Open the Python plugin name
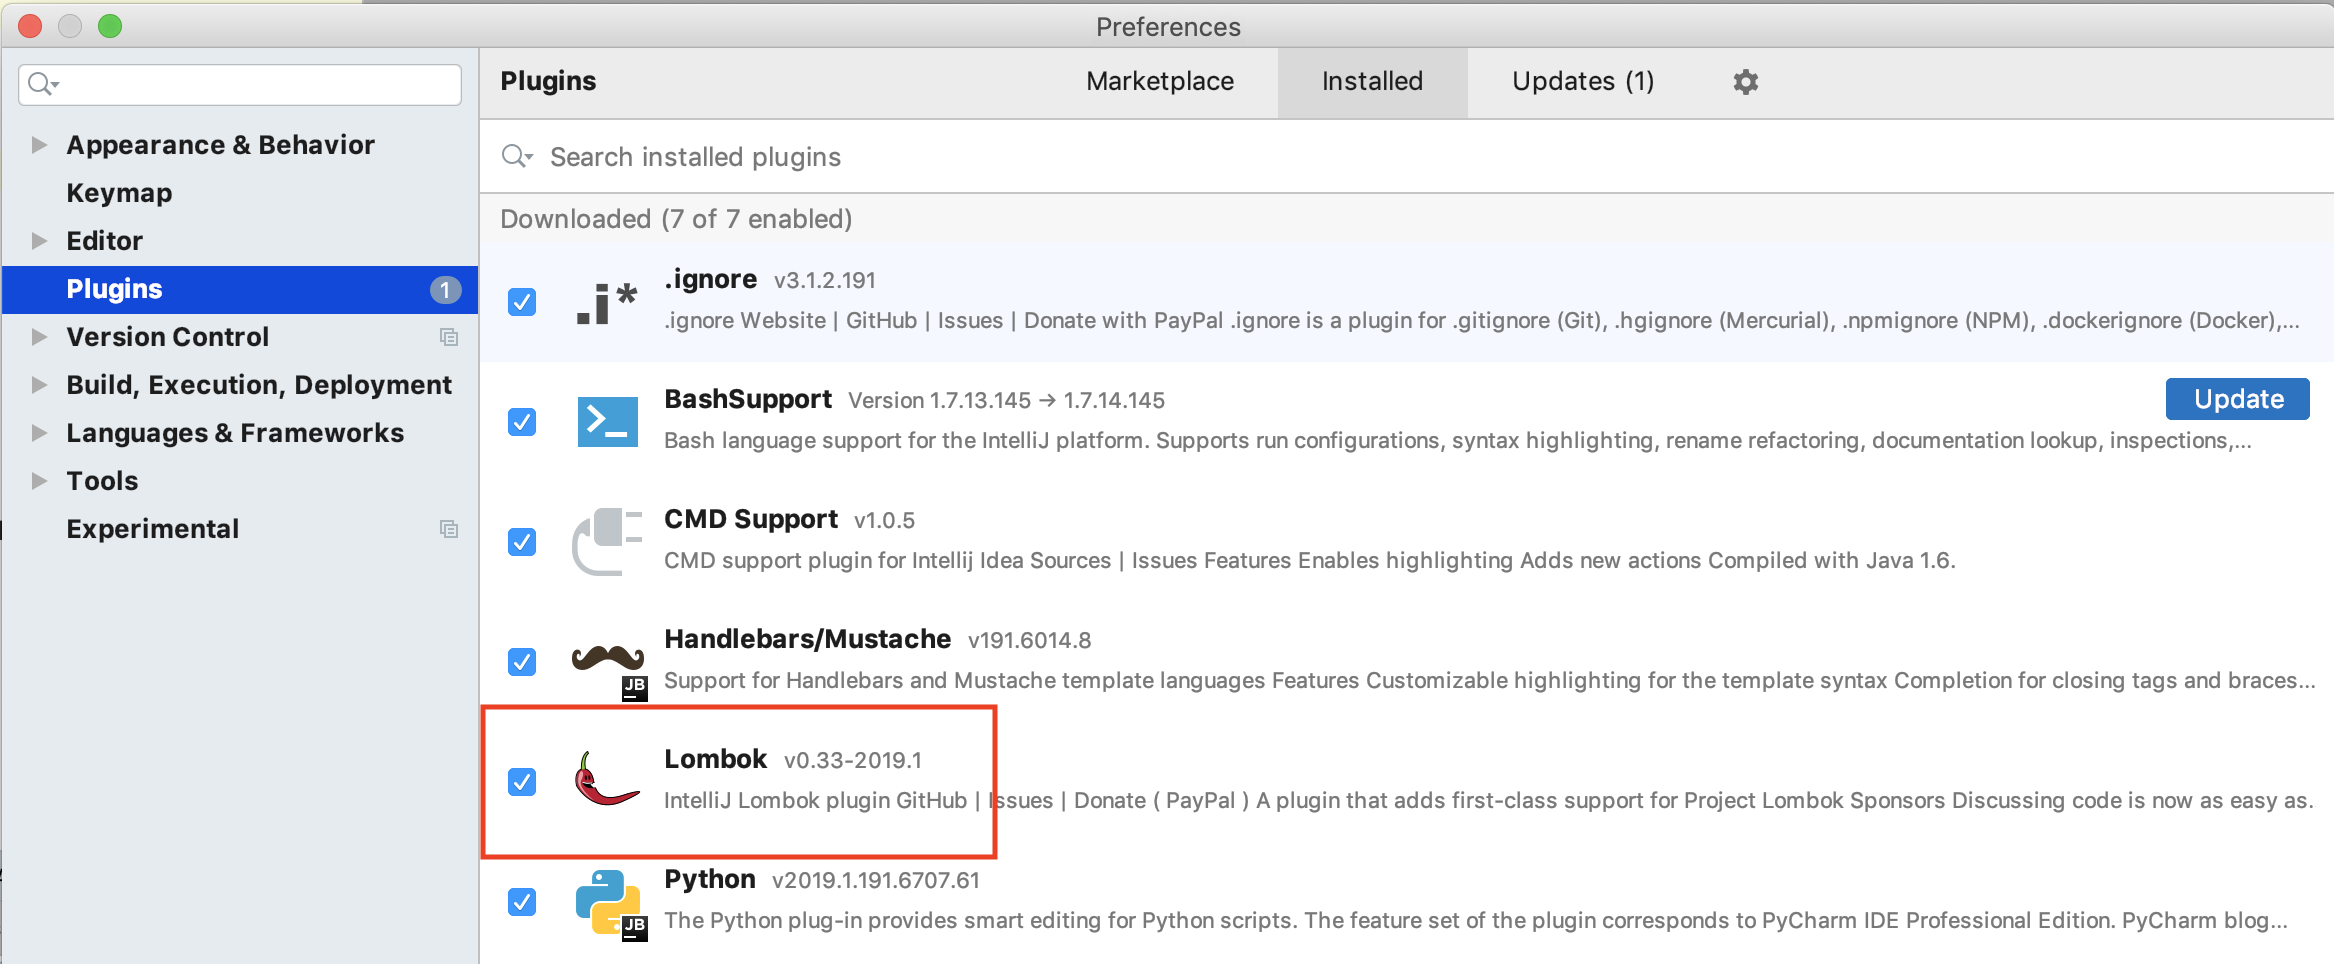This screenshot has width=2334, height=964. tap(710, 879)
